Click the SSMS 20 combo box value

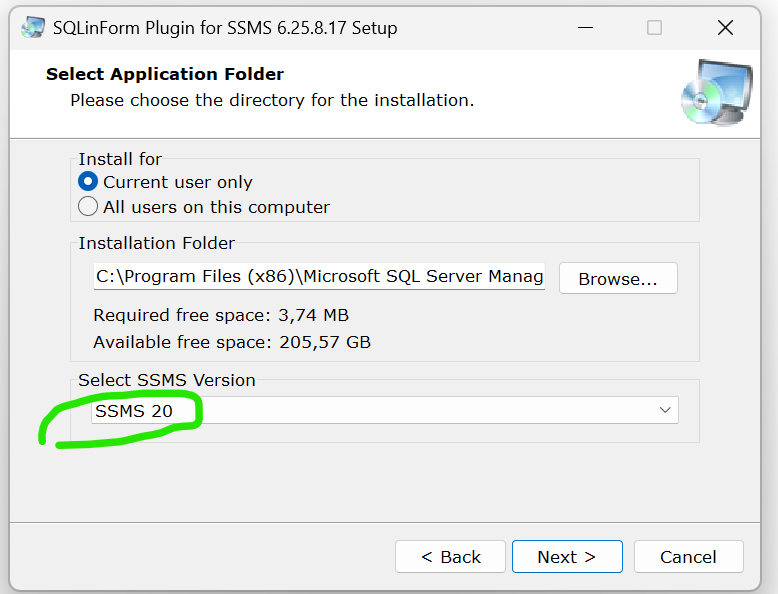coord(385,410)
